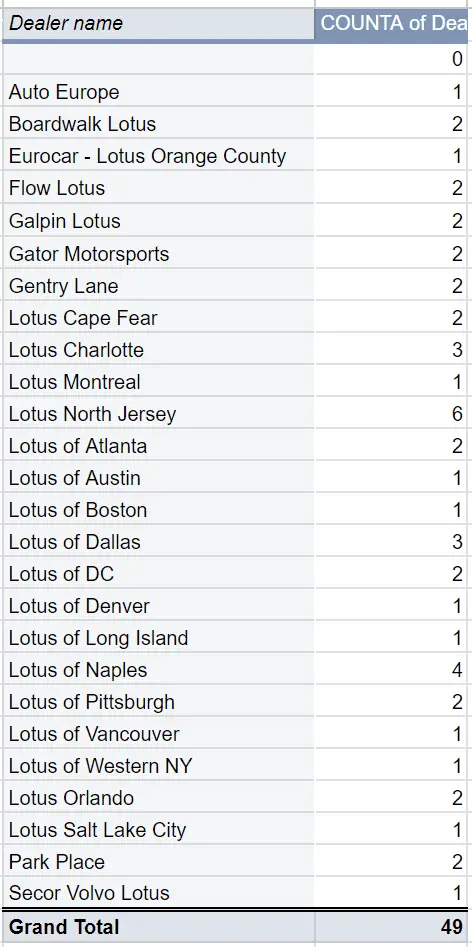Select the Secor Volvo Lotus cell
Viewport: 472px width, 947px height.
coord(158,893)
